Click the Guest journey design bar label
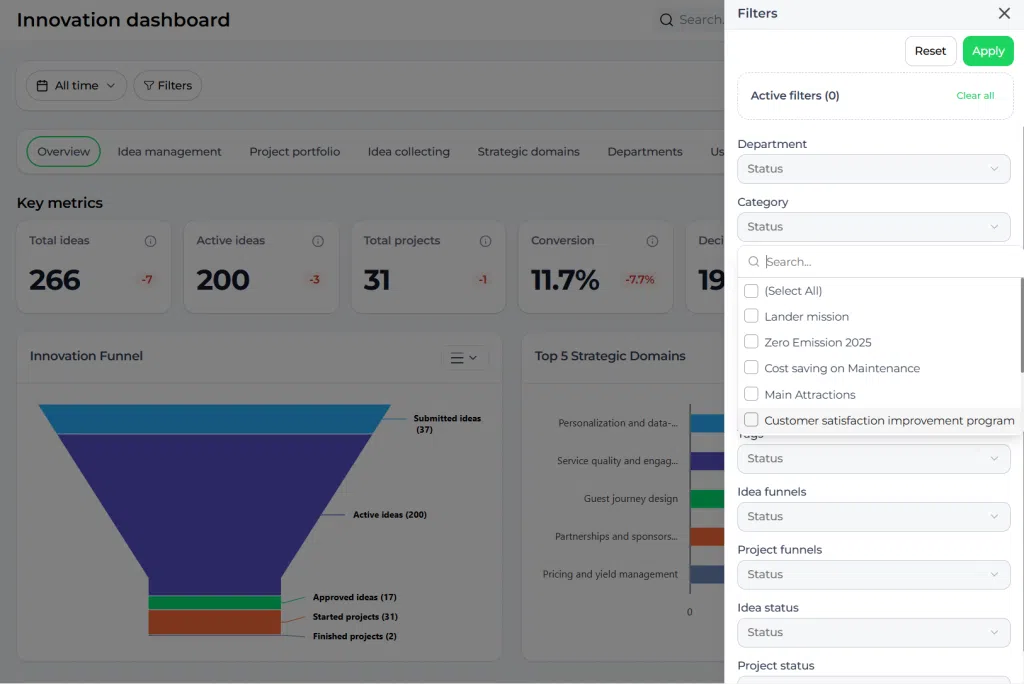This screenshot has height=684, width=1024. pyautogui.click(x=631, y=498)
